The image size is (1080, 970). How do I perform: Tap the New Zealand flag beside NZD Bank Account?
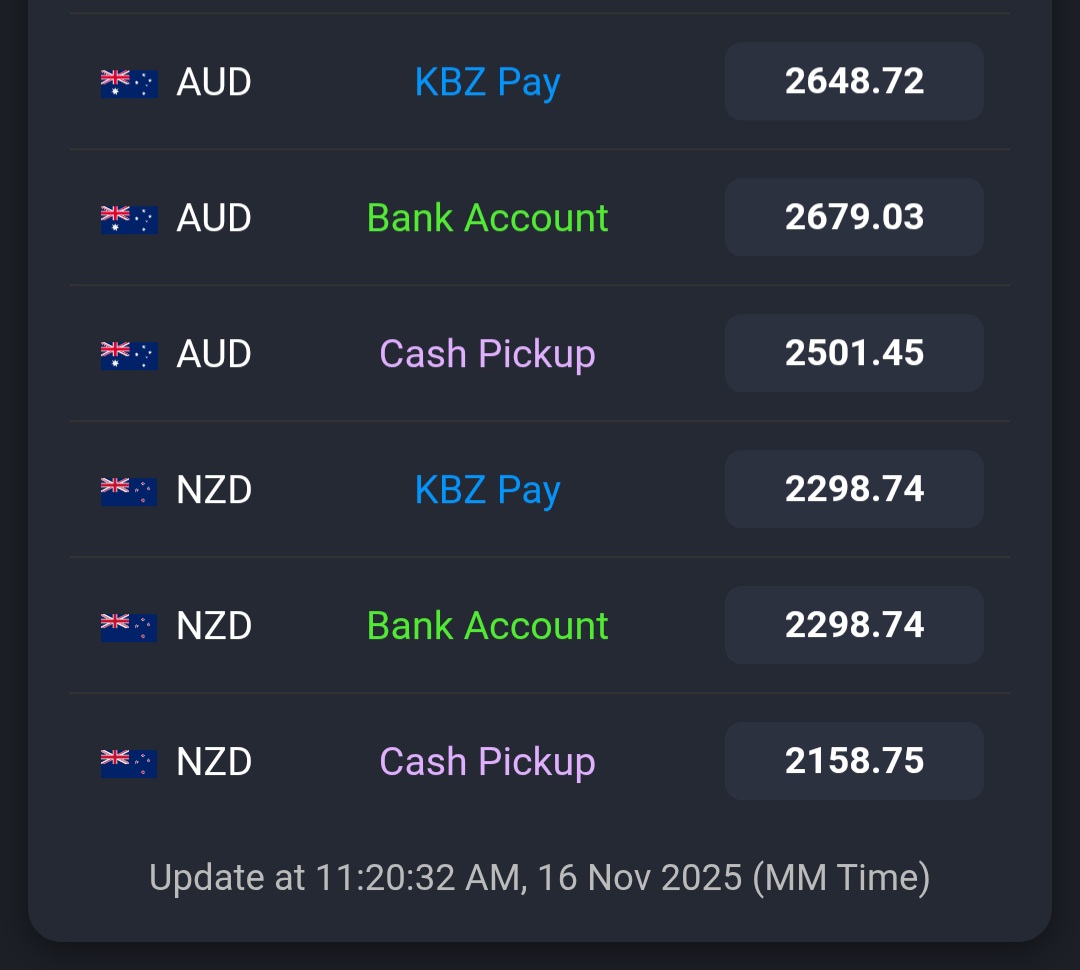click(129, 627)
